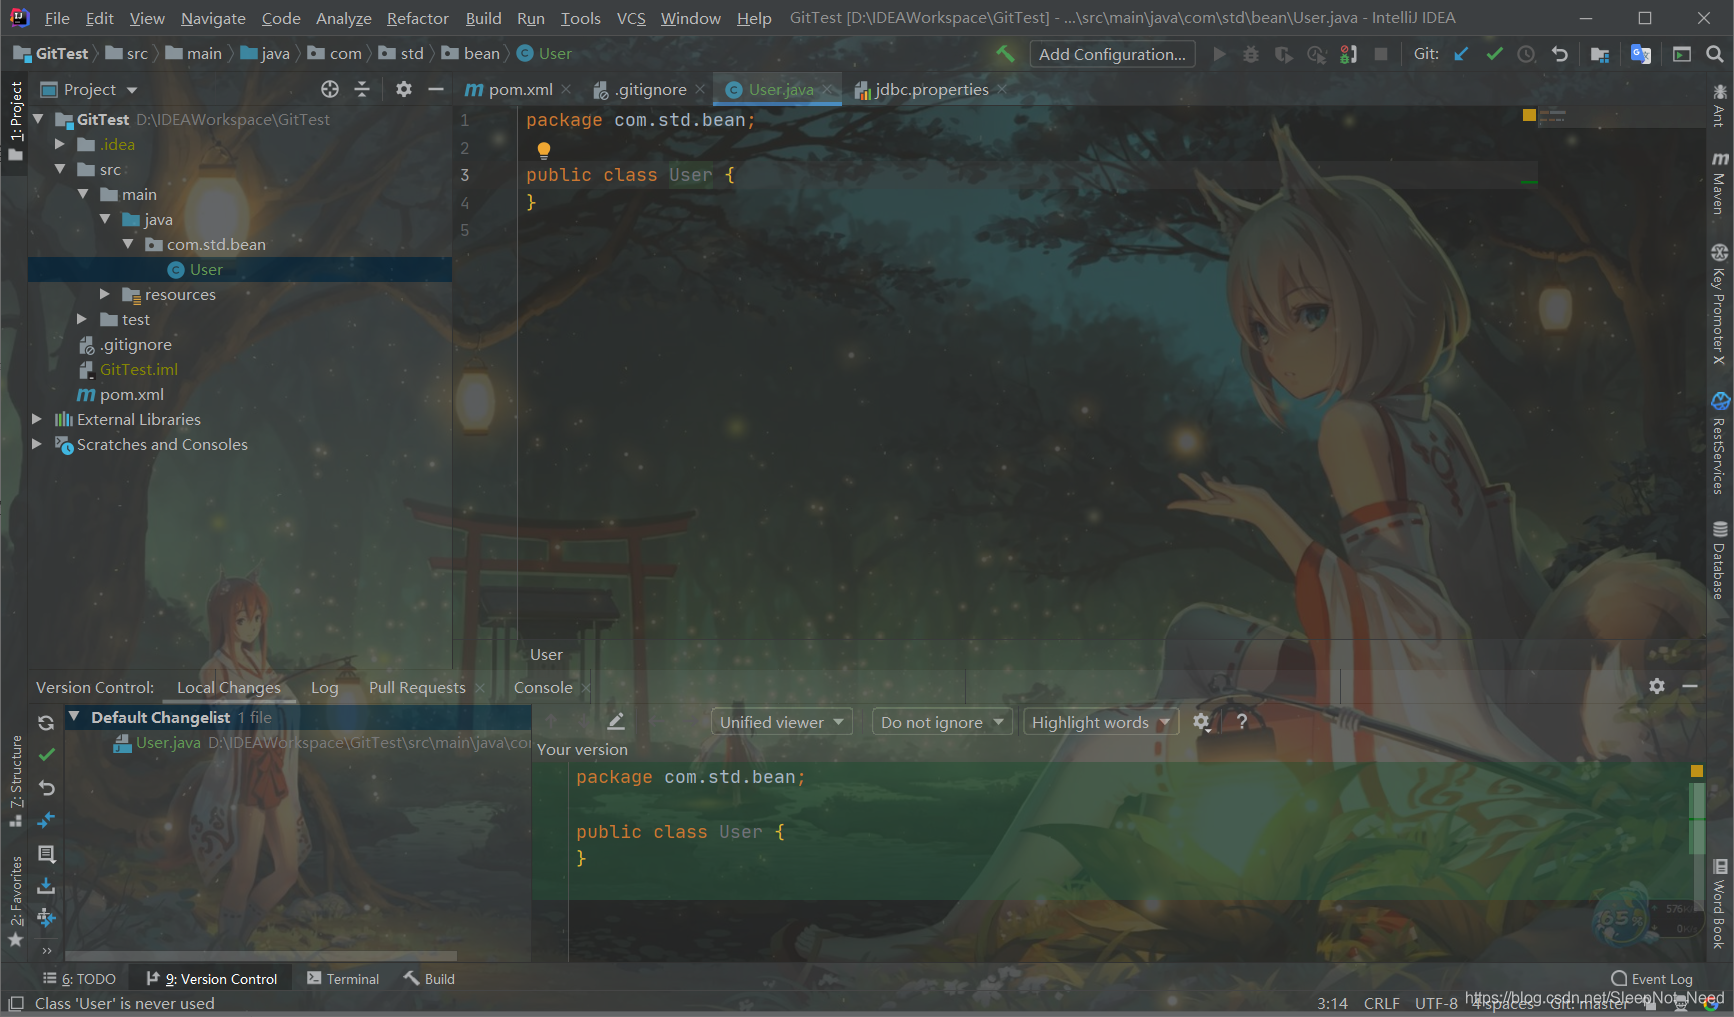
Task: Open the Unified viewer dropdown
Action: coord(781,722)
